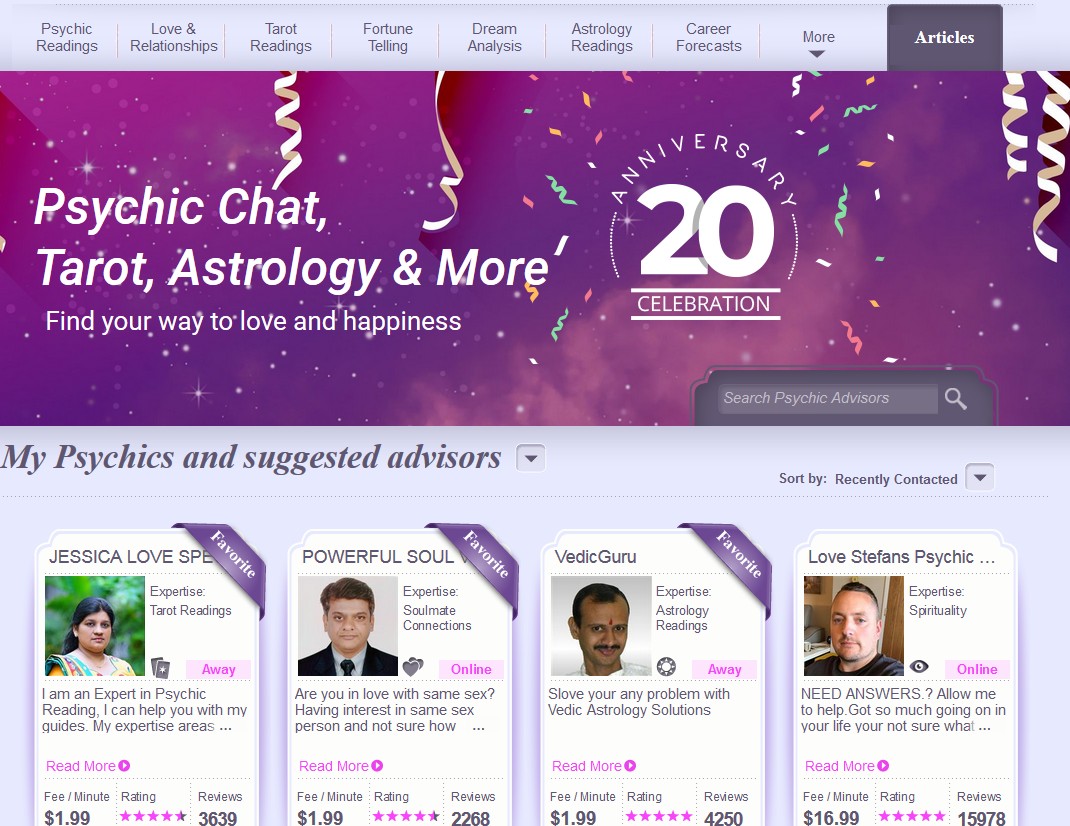Open the Tarot Readings menu item
Viewport: 1070px width, 826px height.
280,38
